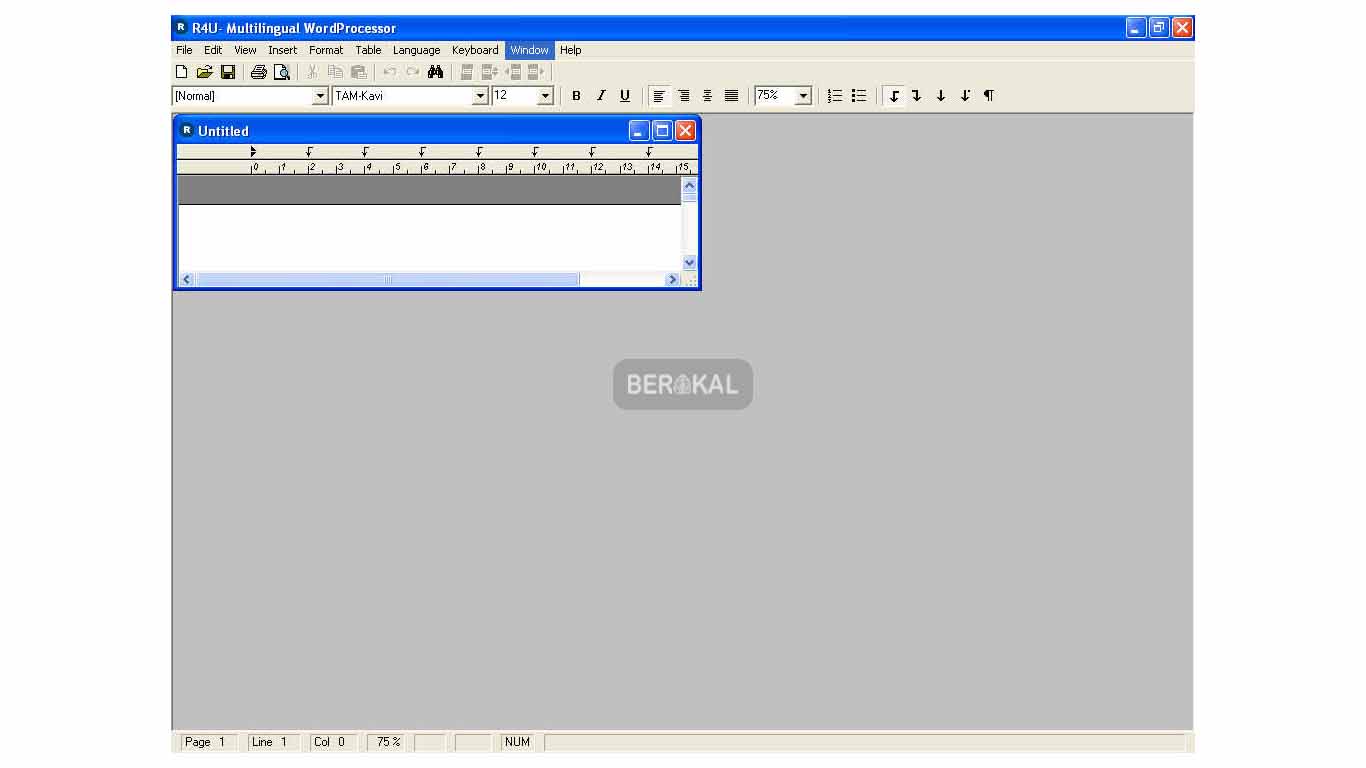Select the center tab stop type
Viewport: 1366px width, 768px height.
point(941,96)
